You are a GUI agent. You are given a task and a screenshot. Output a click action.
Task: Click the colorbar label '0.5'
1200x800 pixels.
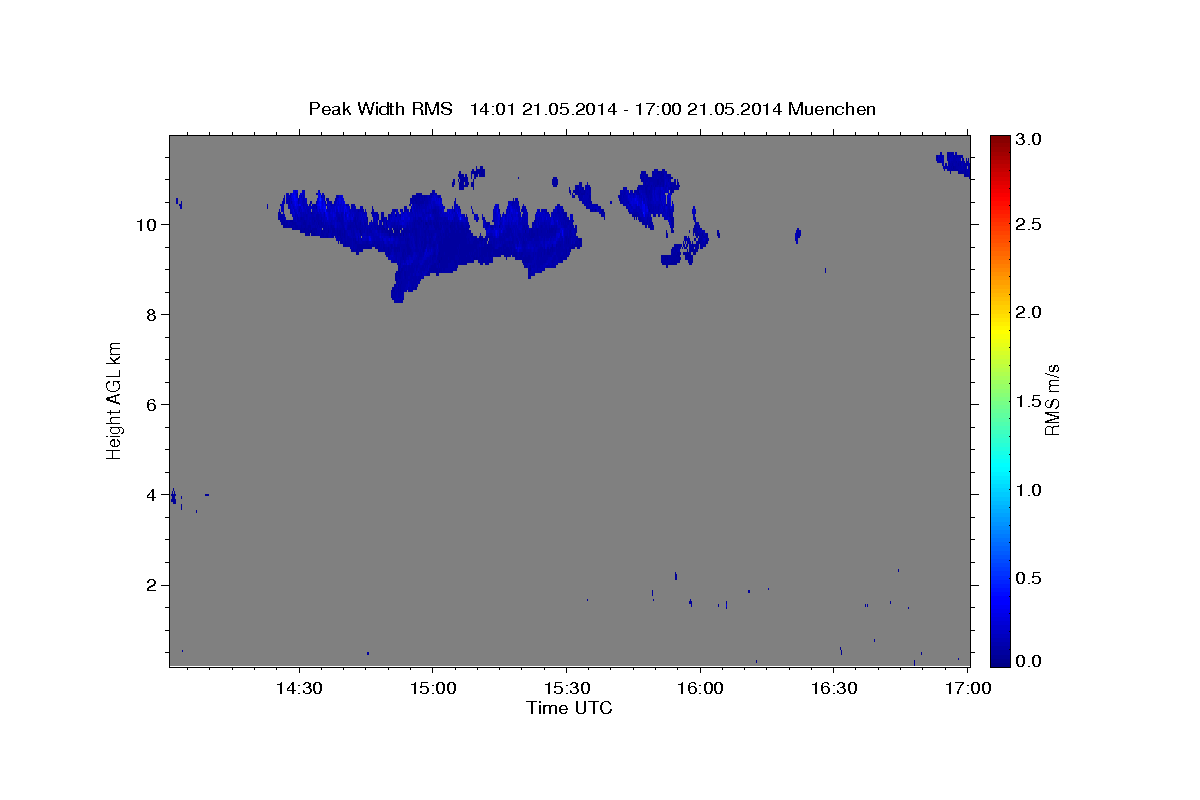click(x=1029, y=578)
